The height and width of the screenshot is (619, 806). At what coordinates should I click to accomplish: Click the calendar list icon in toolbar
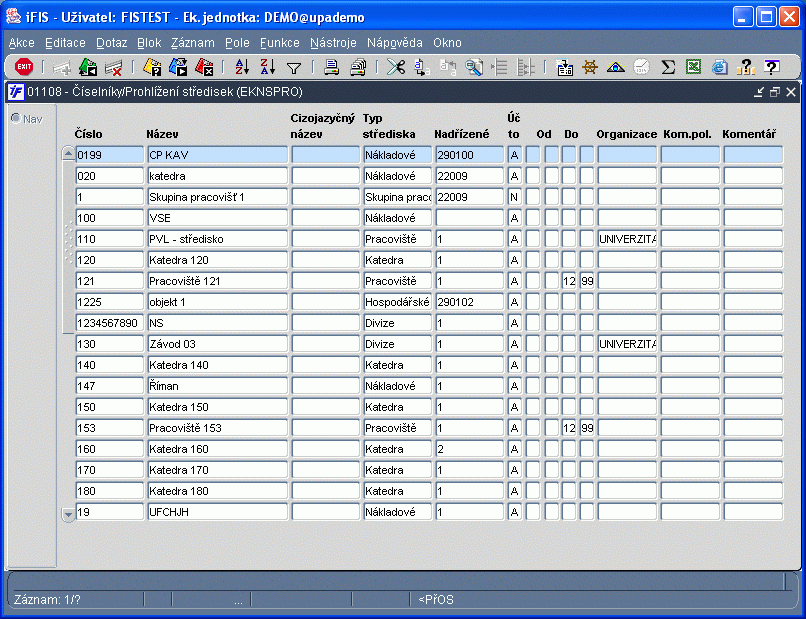(564, 67)
